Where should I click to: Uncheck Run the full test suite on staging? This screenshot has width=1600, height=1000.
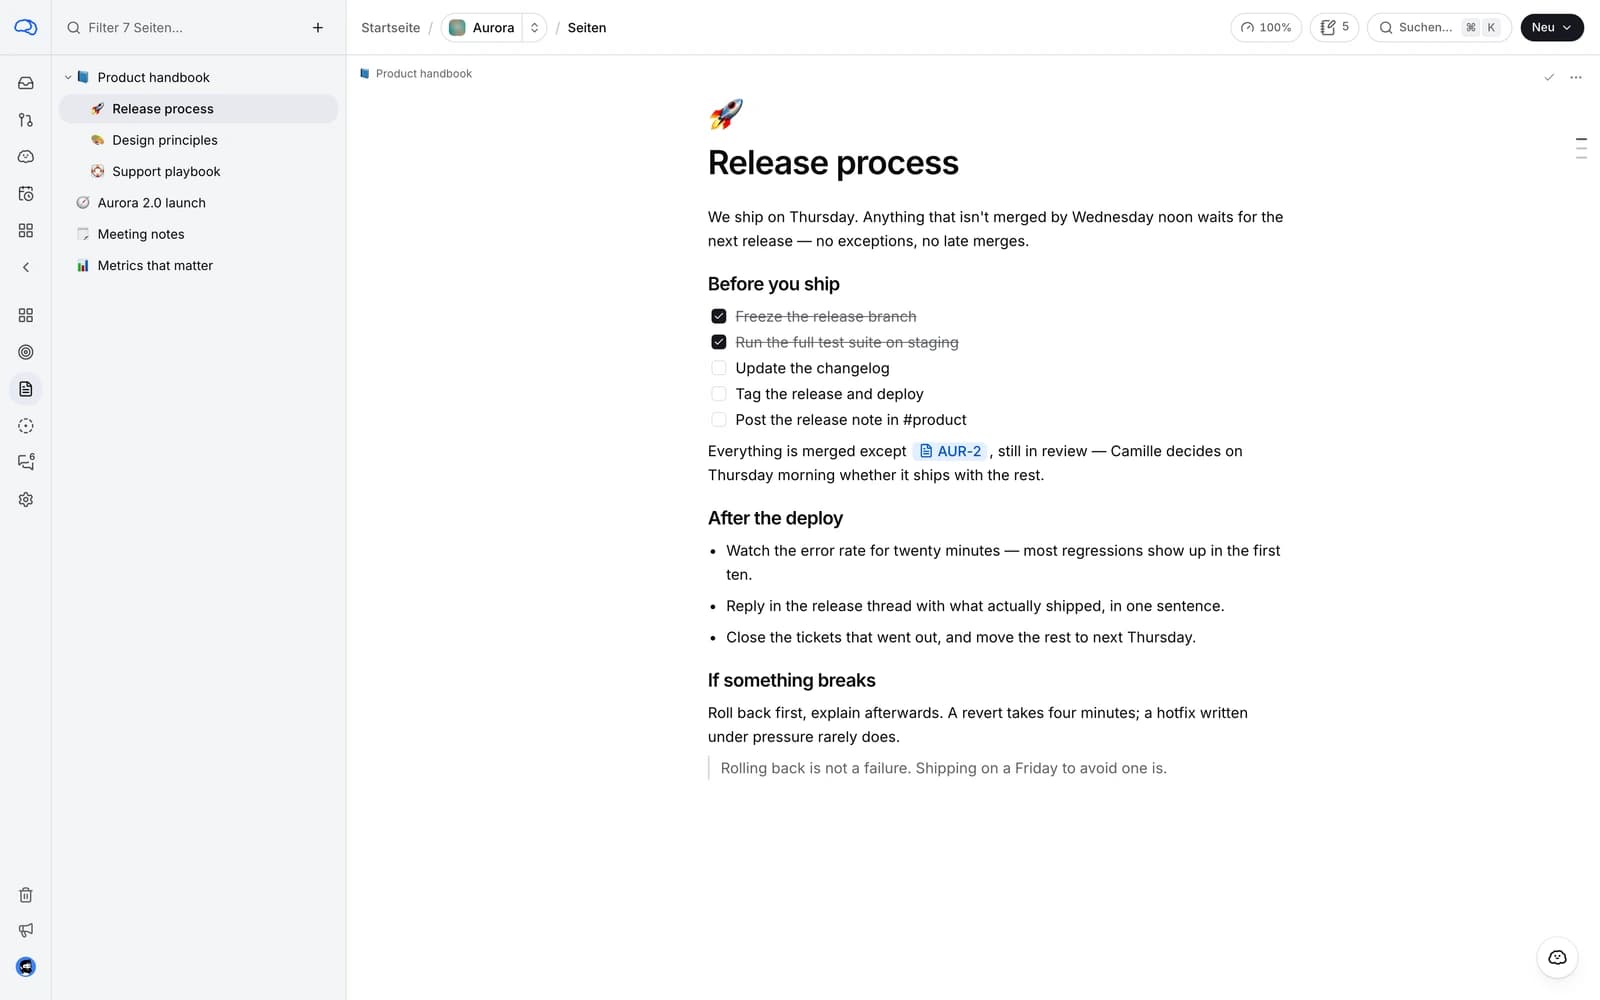point(718,342)
